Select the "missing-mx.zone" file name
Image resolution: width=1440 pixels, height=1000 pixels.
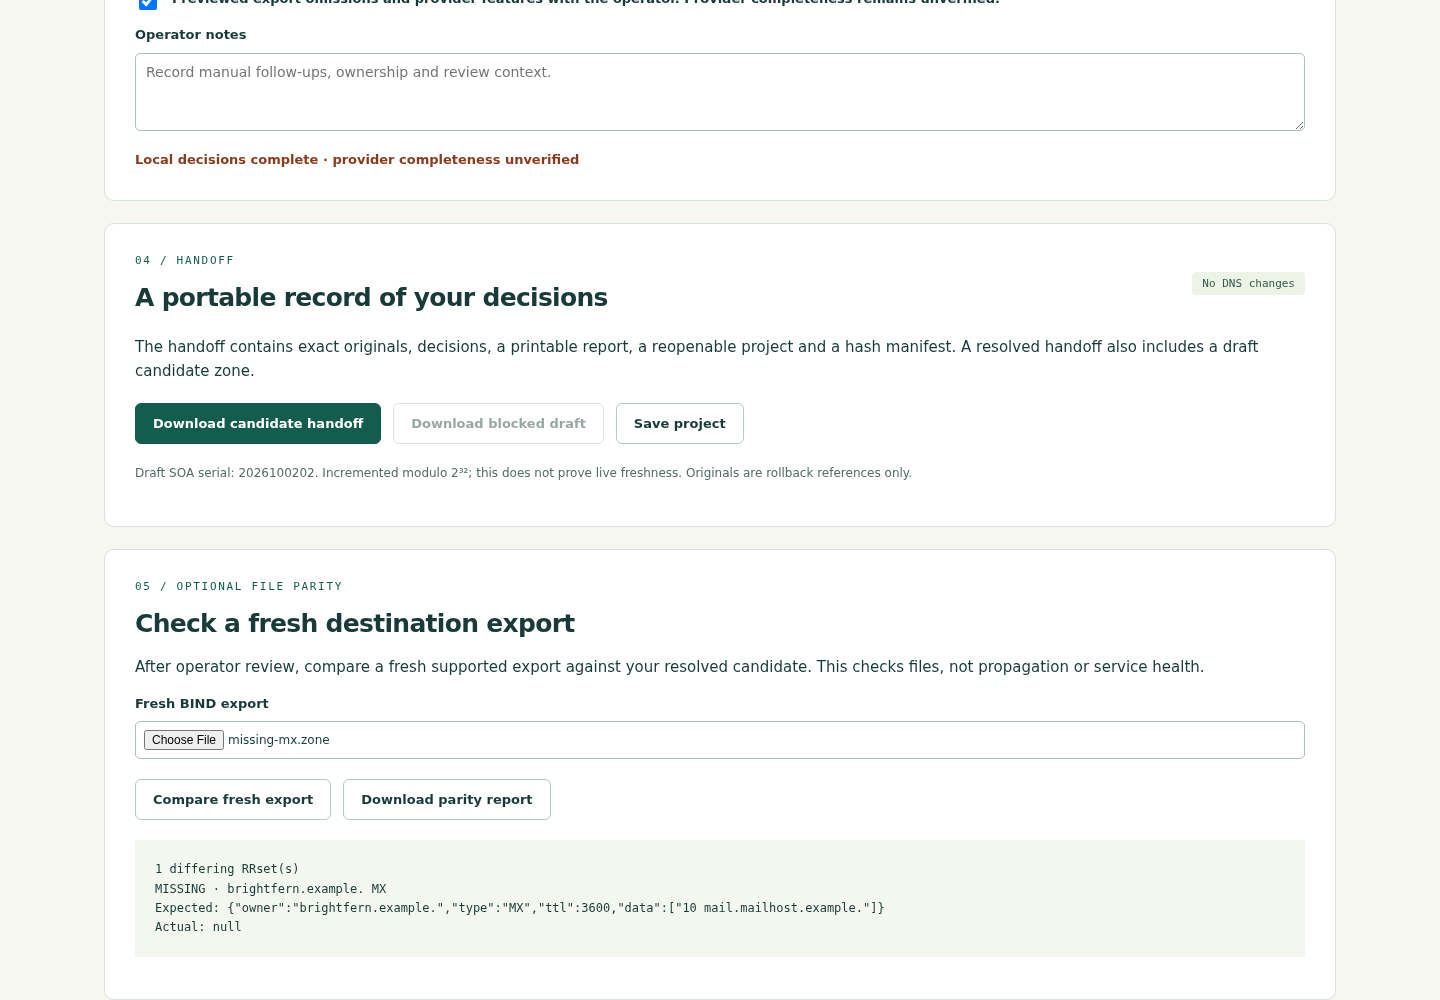click(279, 740)
